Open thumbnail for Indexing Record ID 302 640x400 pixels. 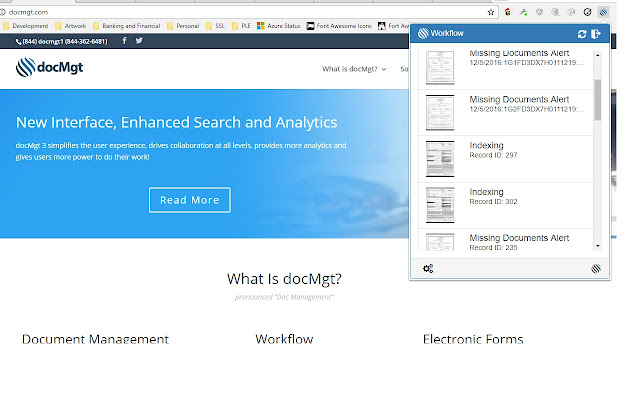(x=440, y=205)
